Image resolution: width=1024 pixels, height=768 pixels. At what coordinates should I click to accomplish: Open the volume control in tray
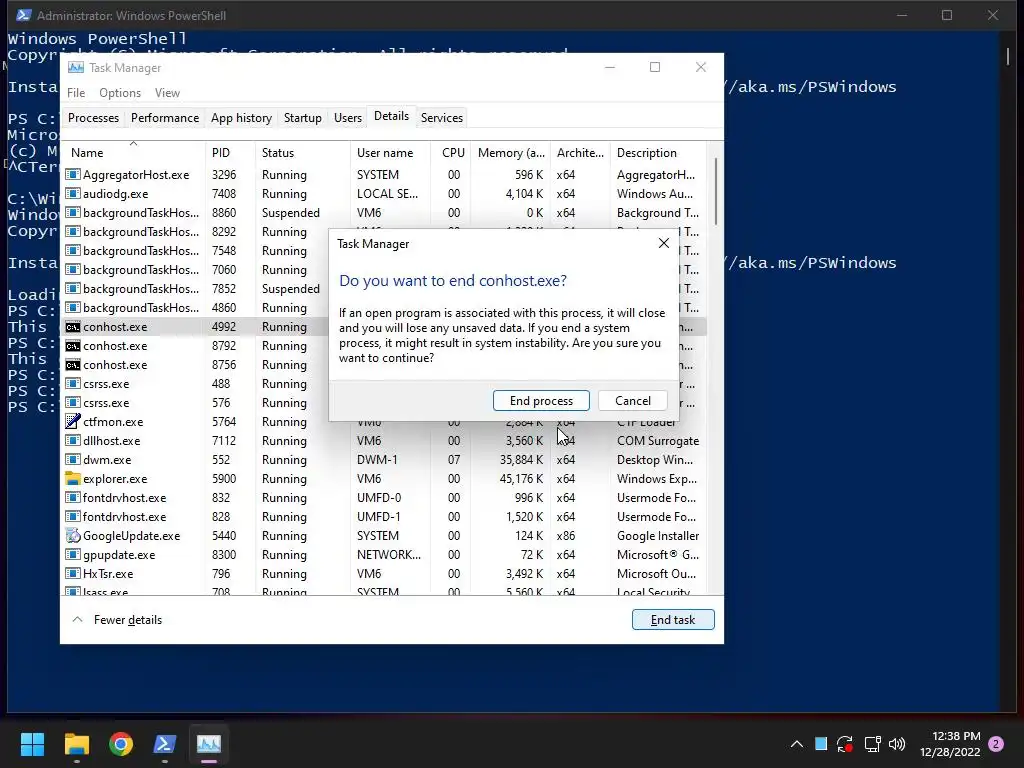click(897, 744)
